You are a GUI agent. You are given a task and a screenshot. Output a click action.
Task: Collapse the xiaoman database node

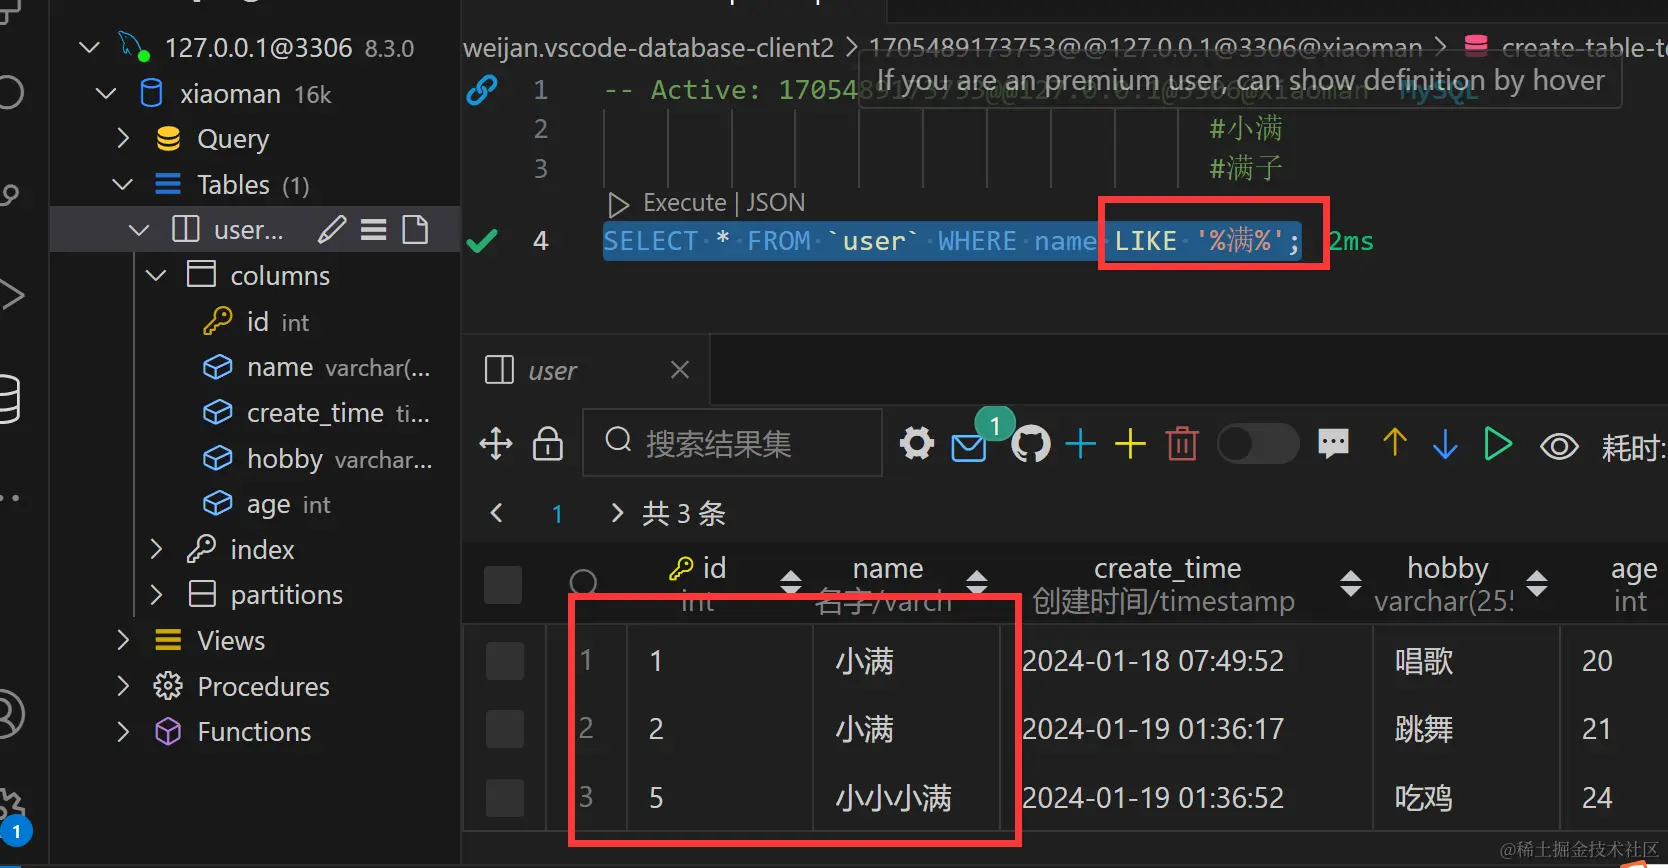(x=106, y=94)
